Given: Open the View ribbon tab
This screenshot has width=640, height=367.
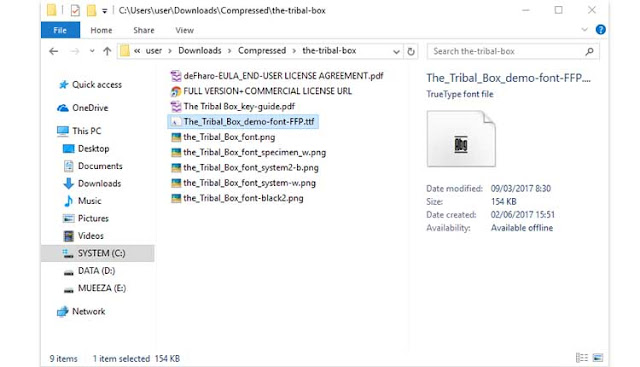Looking at the screenshot, I should [x=184, y=30].
